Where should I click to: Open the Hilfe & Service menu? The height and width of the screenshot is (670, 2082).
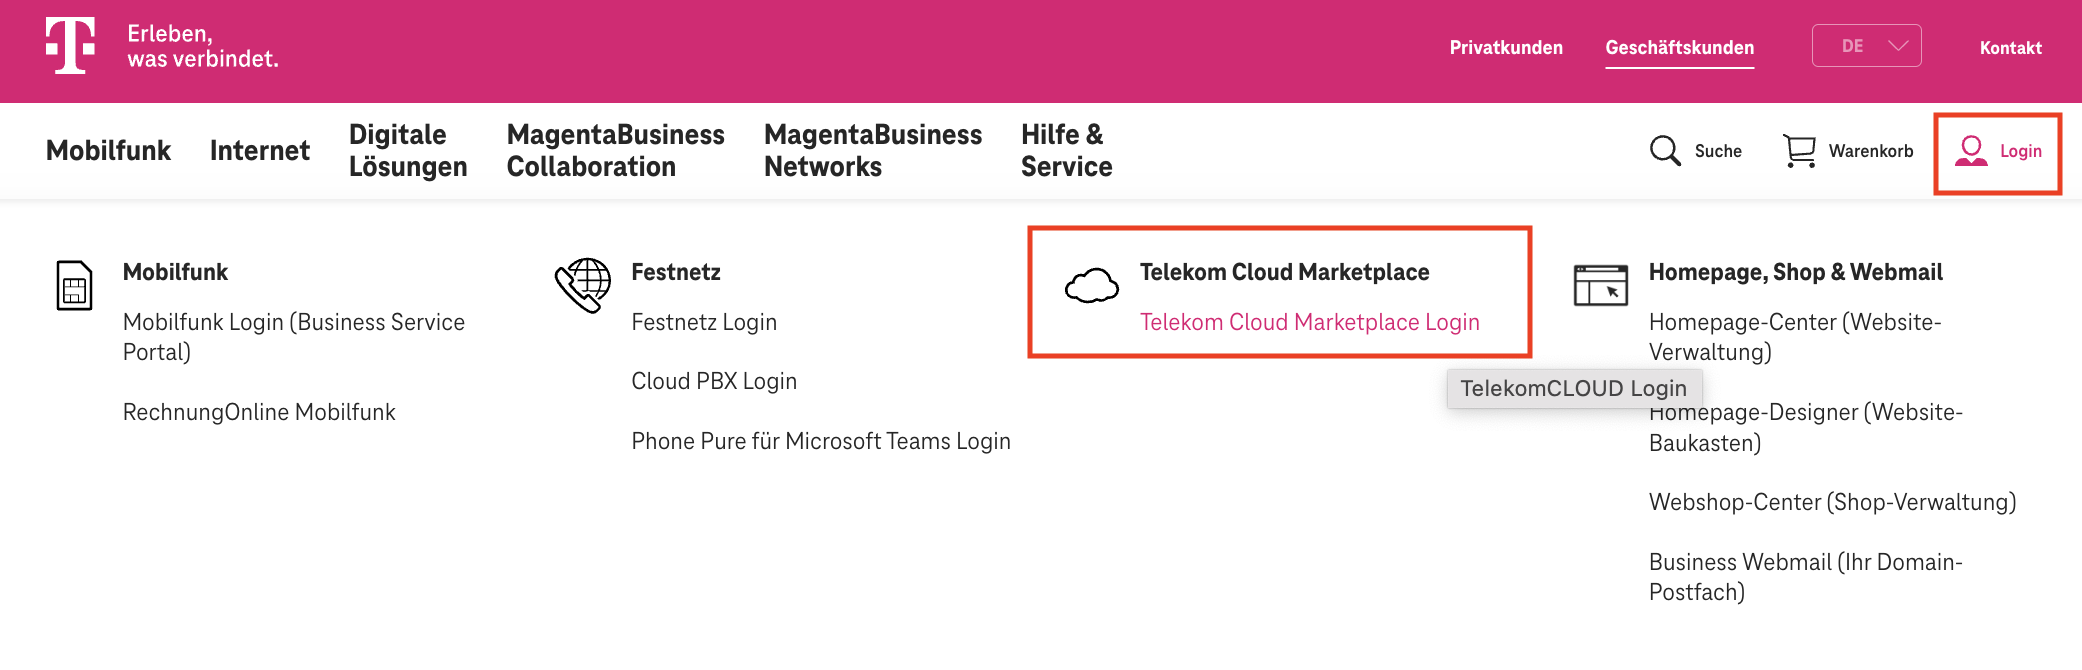(x=1066, y=151)
